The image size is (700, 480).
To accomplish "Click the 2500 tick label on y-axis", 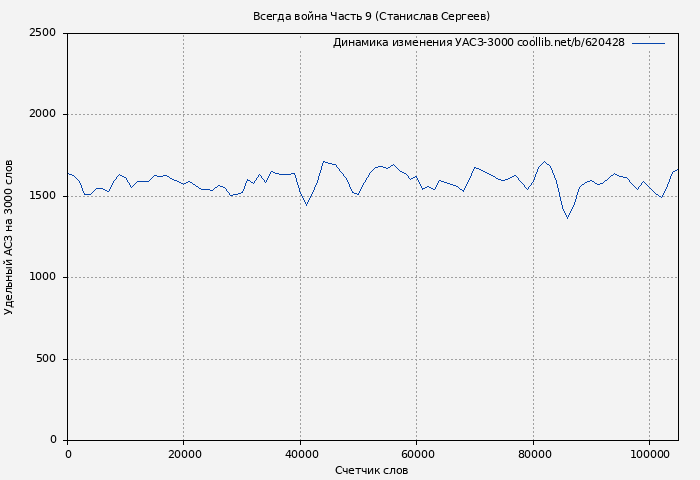I will [x=42, y=33].
